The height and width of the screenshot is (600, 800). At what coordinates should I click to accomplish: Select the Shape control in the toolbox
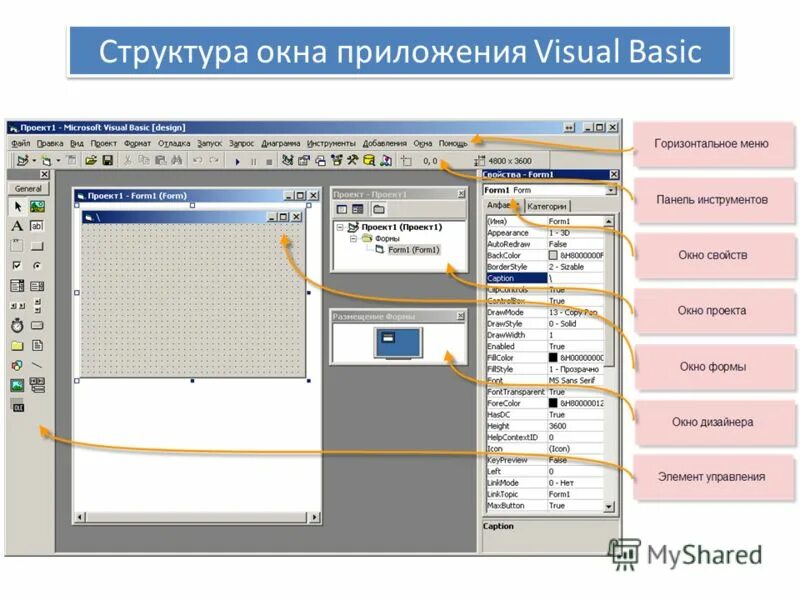pos(17,365)
